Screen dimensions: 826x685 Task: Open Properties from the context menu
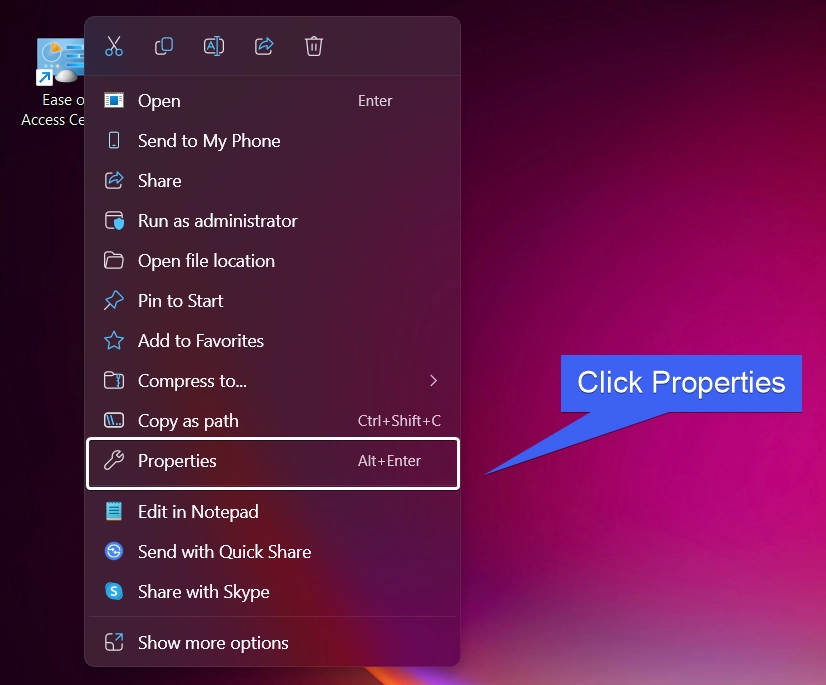(272, 463)
